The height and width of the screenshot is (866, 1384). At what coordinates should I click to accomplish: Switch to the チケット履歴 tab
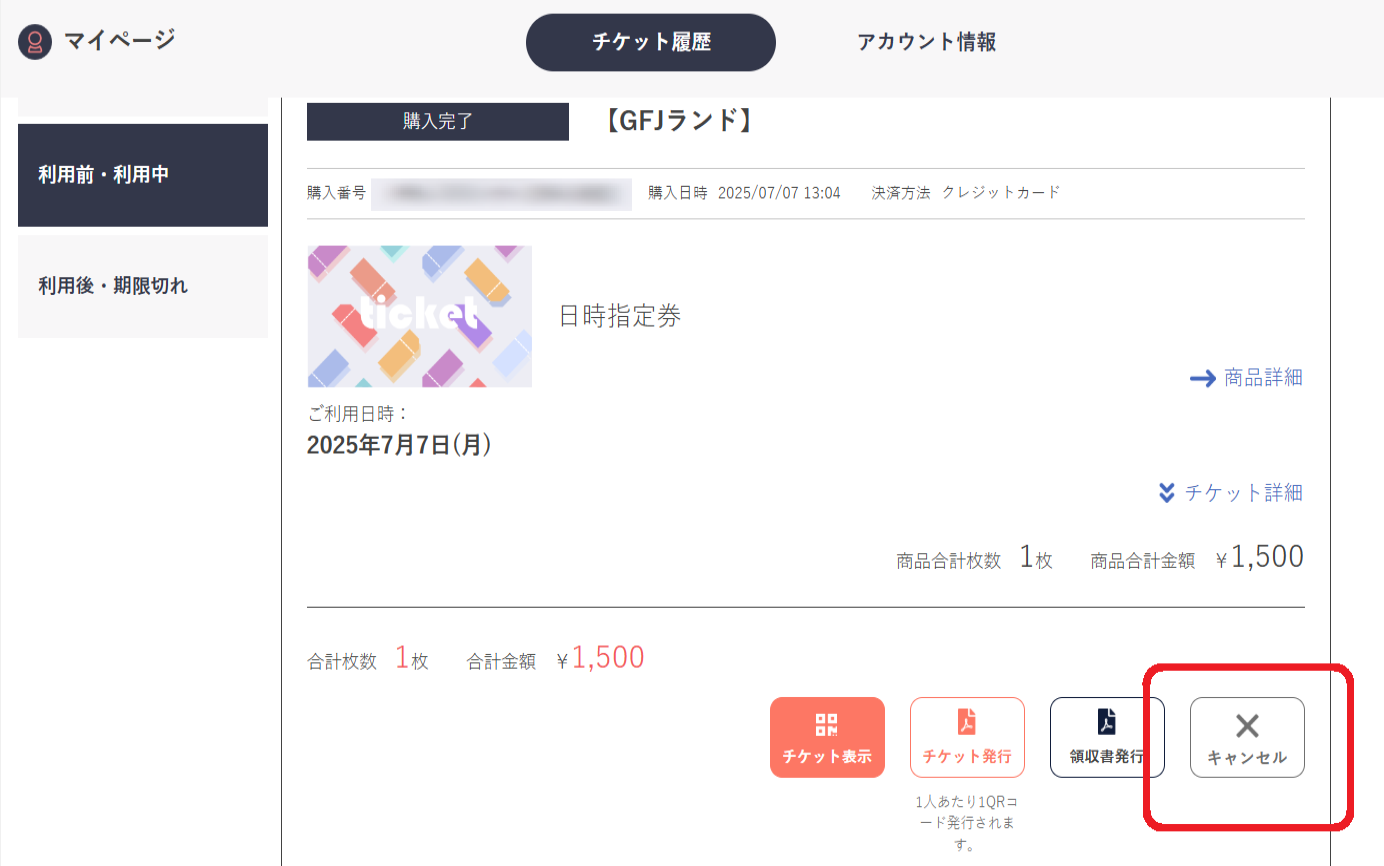click(650, 42)
